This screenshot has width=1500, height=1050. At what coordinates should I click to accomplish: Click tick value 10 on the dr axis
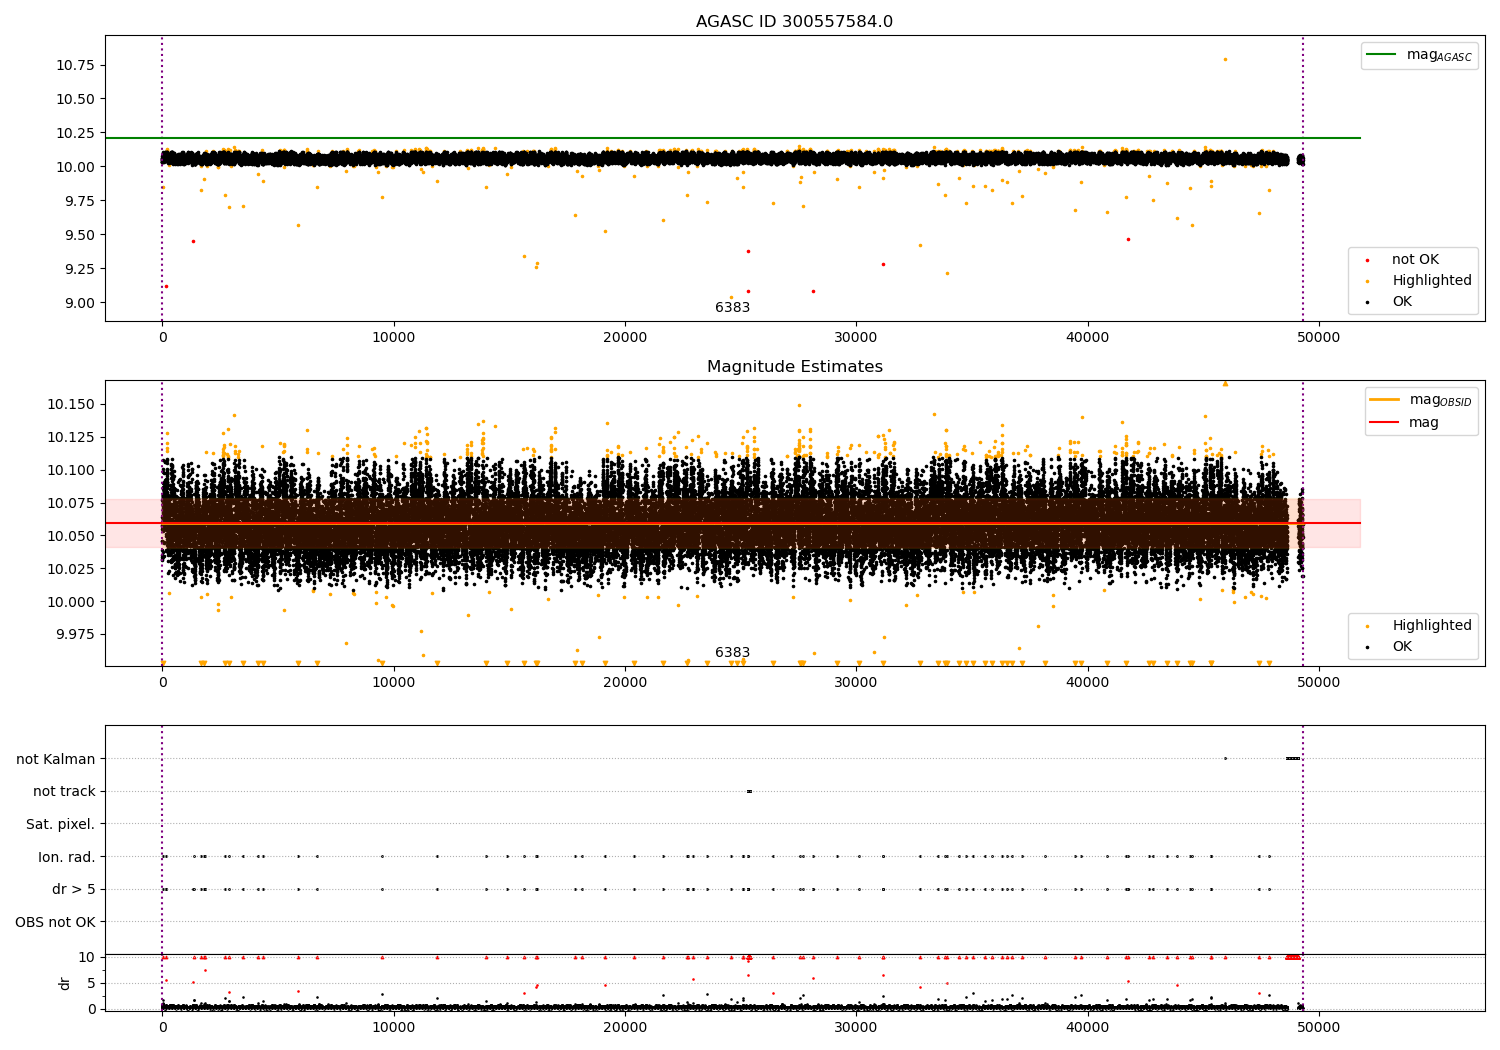tap(87, 957)
